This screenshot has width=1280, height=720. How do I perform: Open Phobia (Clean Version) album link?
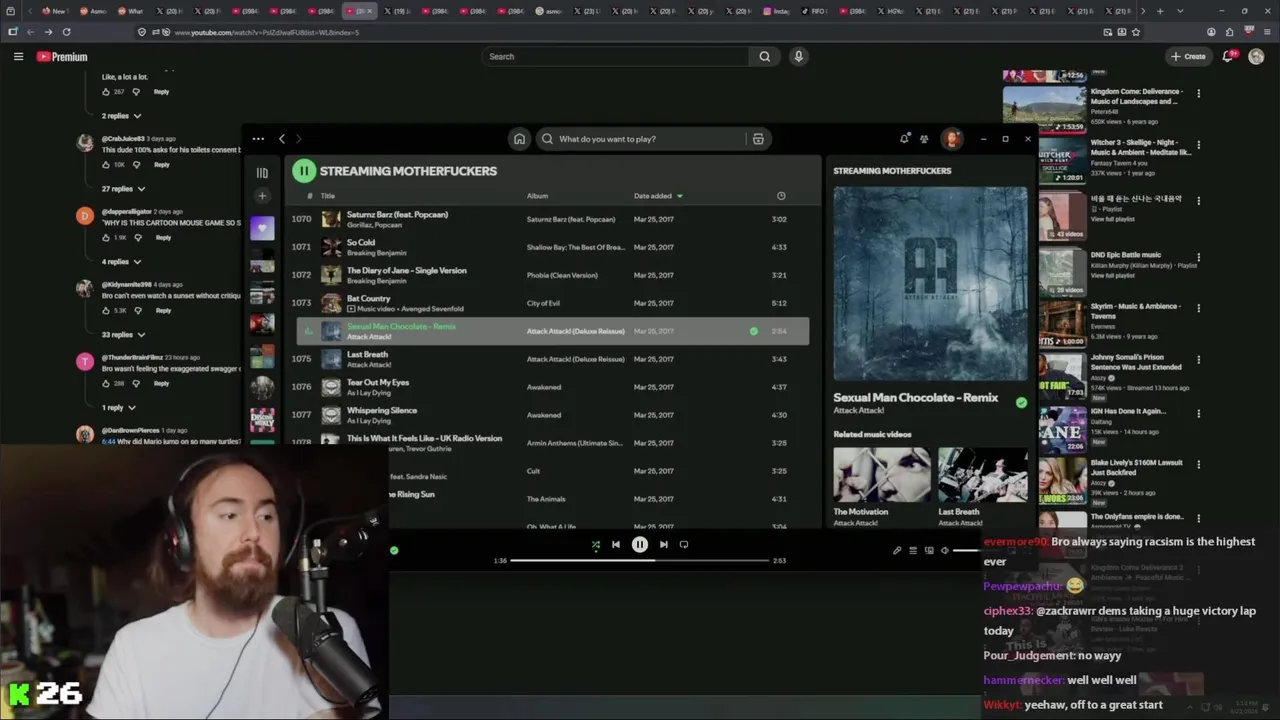[x=562, y=275]
